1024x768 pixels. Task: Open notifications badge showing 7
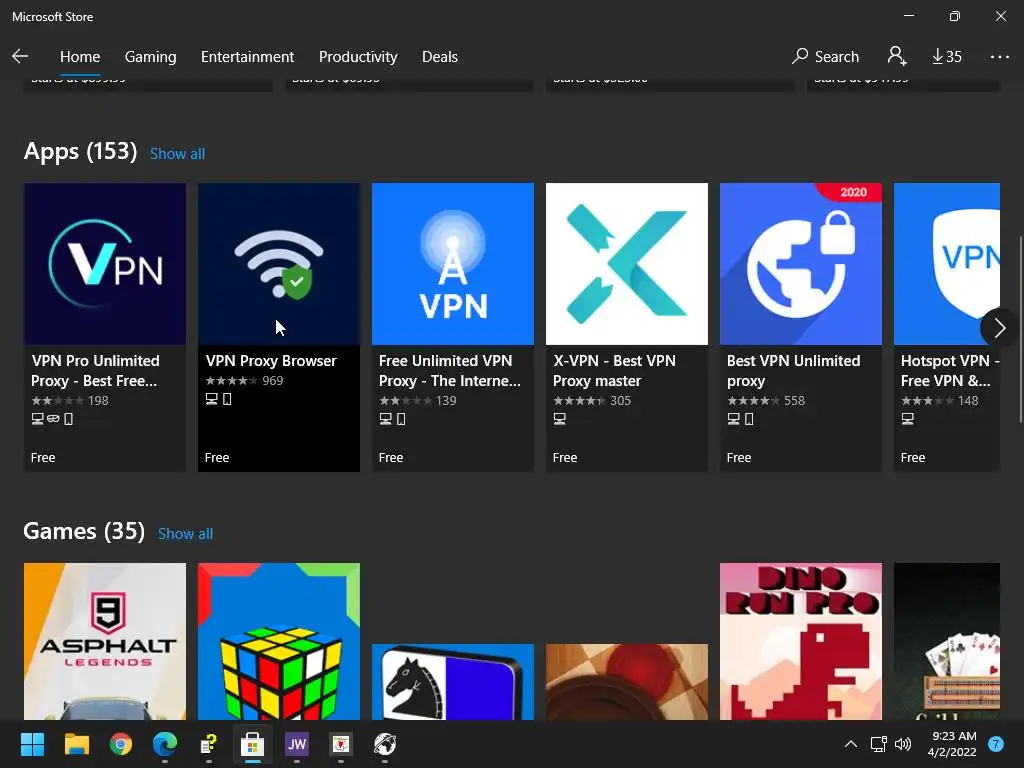pos(996,744)
